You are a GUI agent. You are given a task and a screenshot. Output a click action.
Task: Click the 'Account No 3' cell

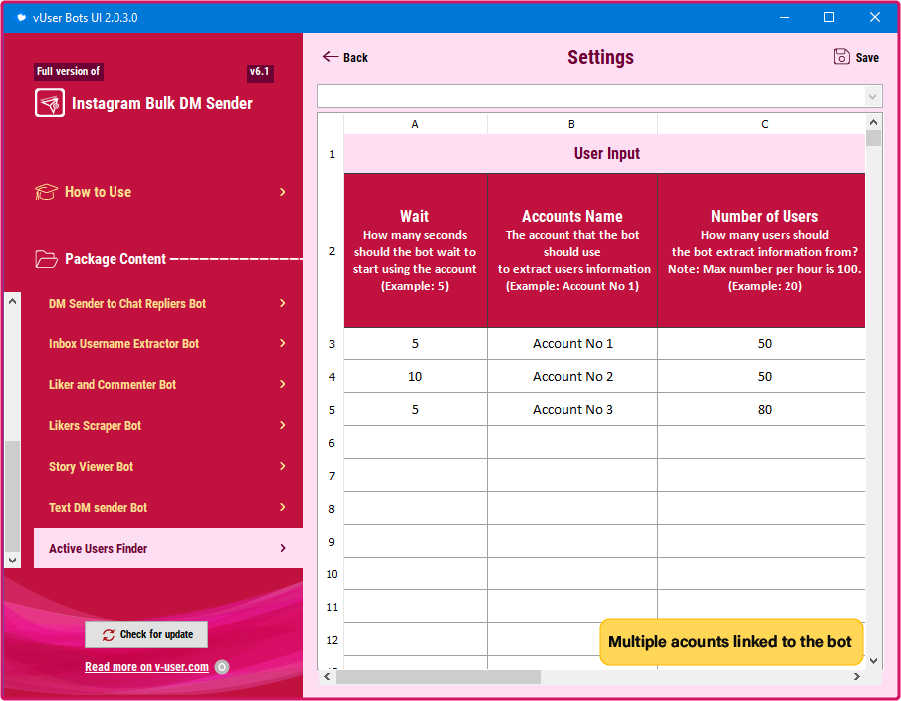(x=572, y=409)
